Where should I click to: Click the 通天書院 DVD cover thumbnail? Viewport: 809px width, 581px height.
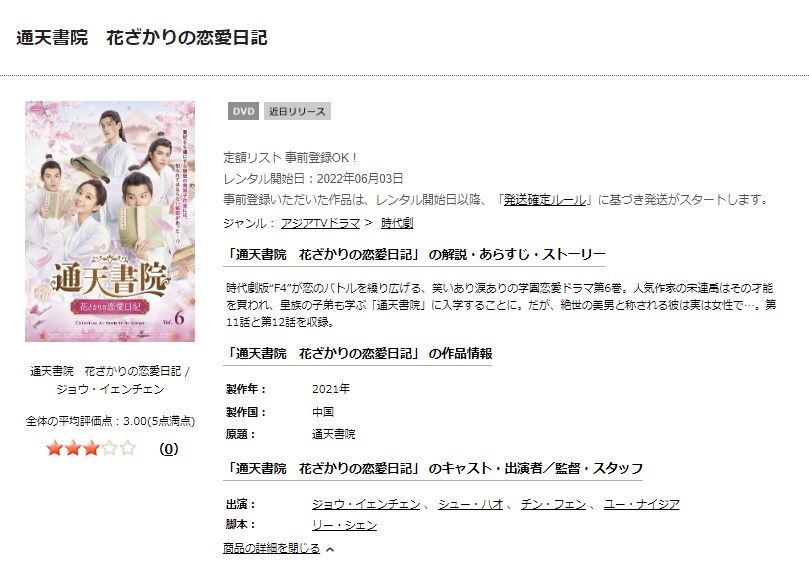pos(110,221)
